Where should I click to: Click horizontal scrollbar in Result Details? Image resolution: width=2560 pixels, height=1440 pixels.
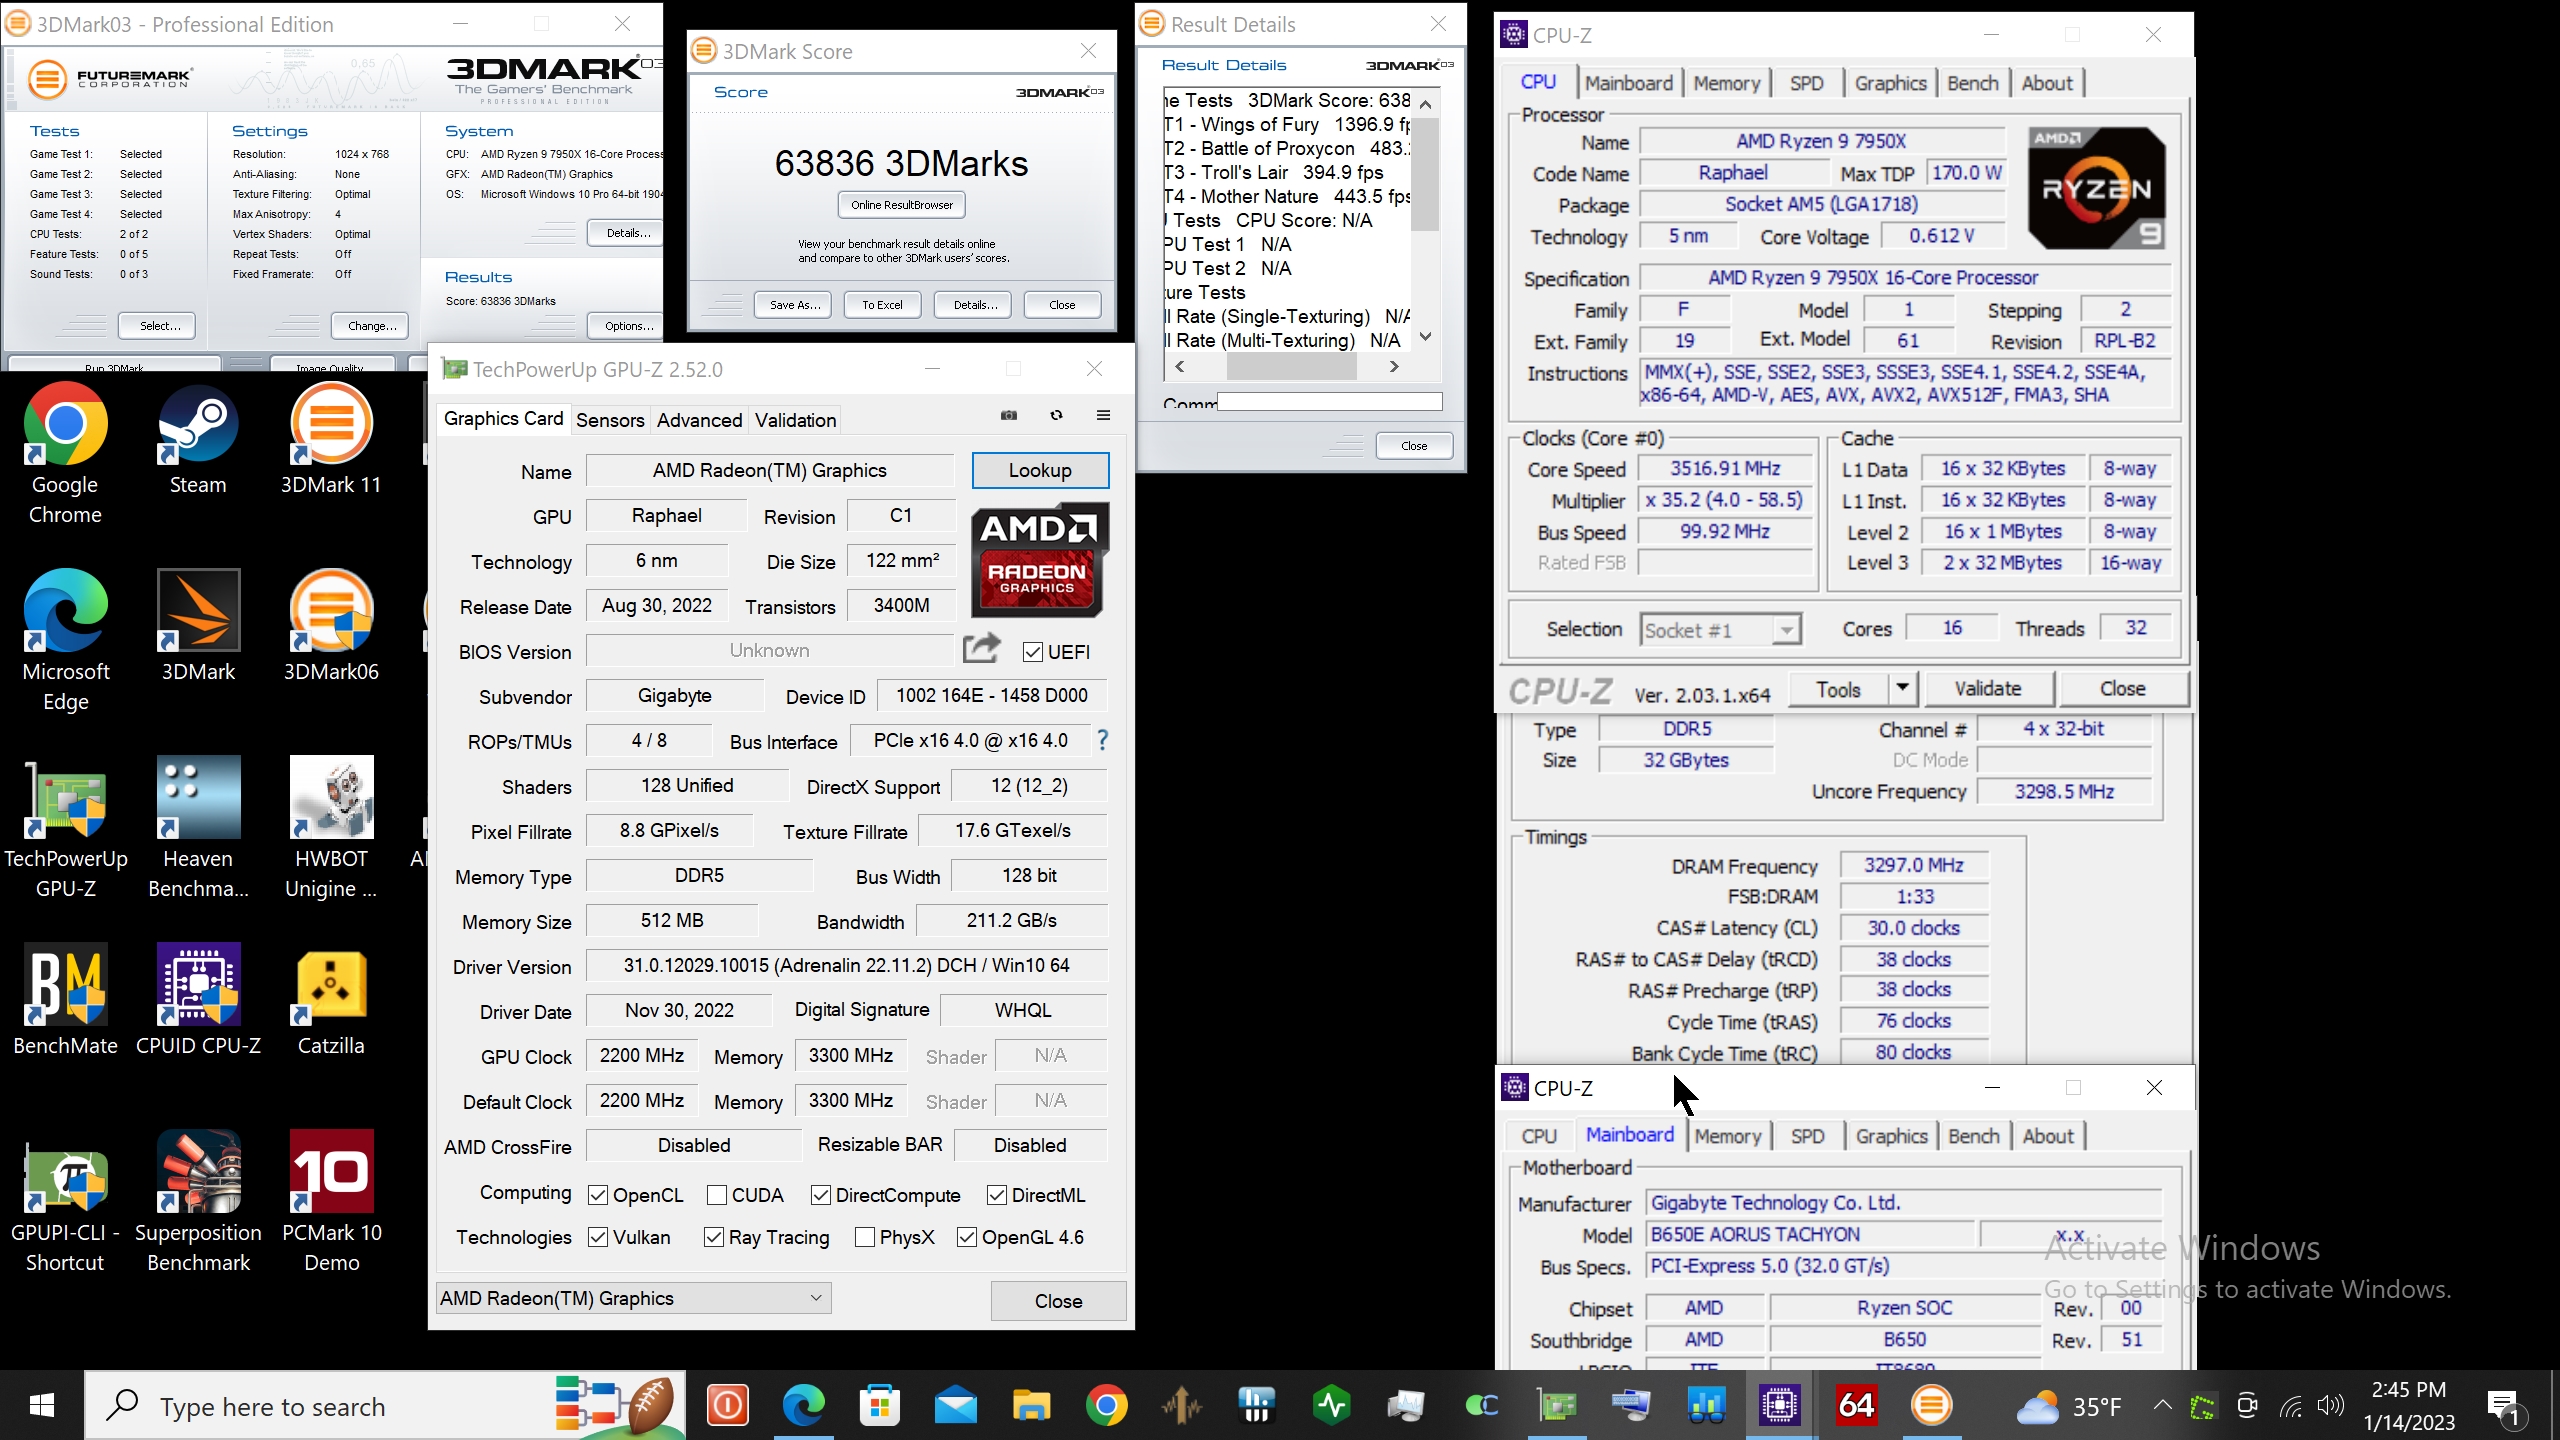tap(1290, 367)
